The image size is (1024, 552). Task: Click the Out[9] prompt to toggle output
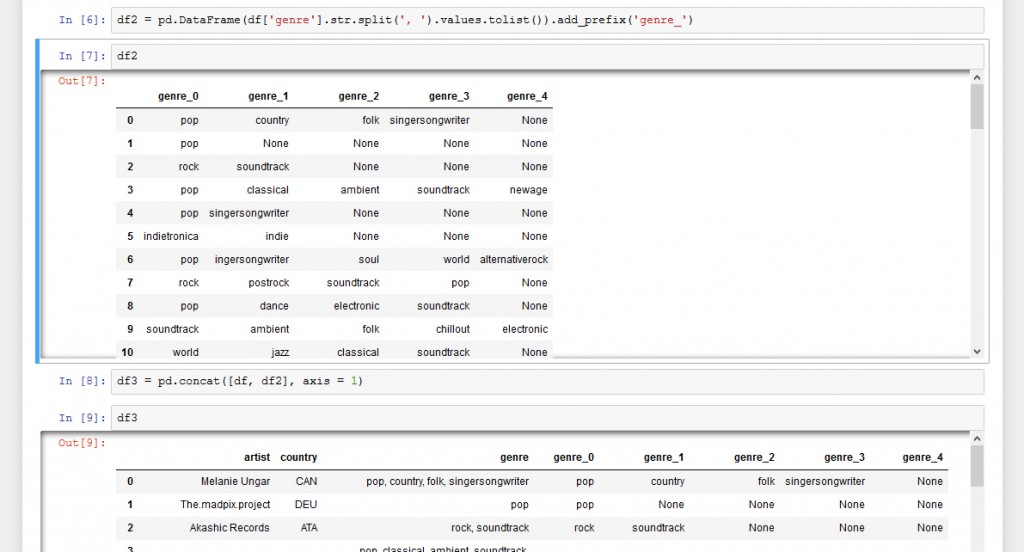[81, 443]
